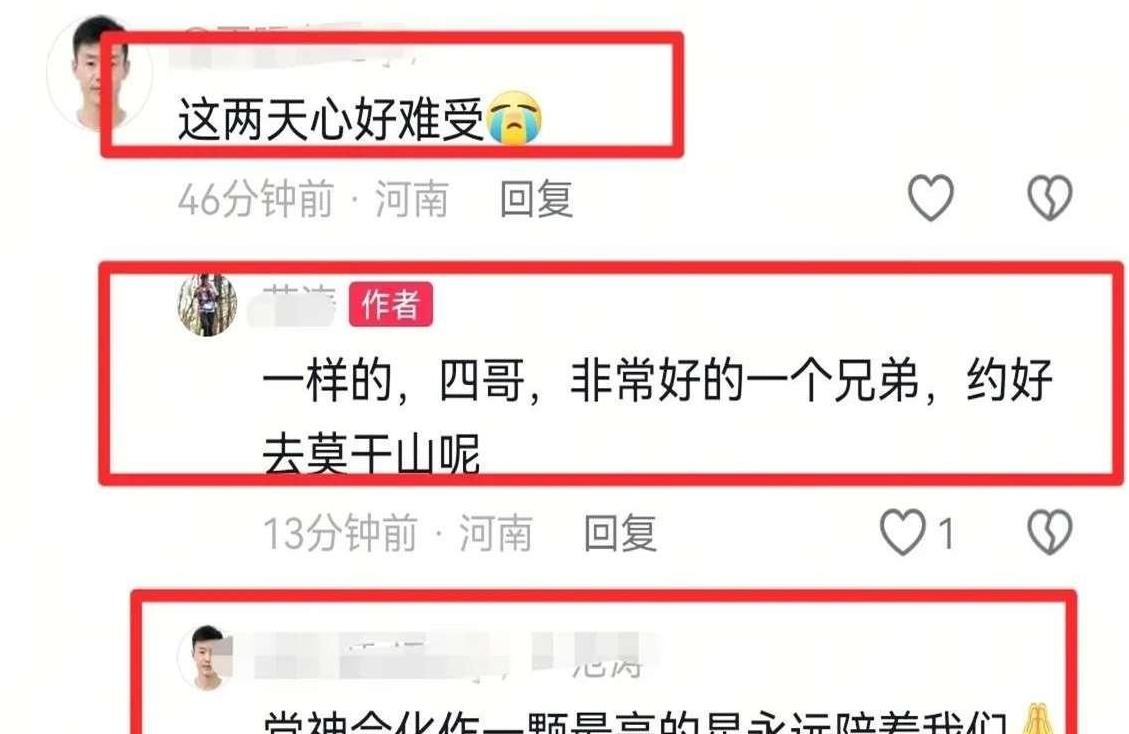Viewport: 1129px width, 734px height.
Task: Tap the timestamp "13分钟前 · 河南"
Action: tap(398, 534)
